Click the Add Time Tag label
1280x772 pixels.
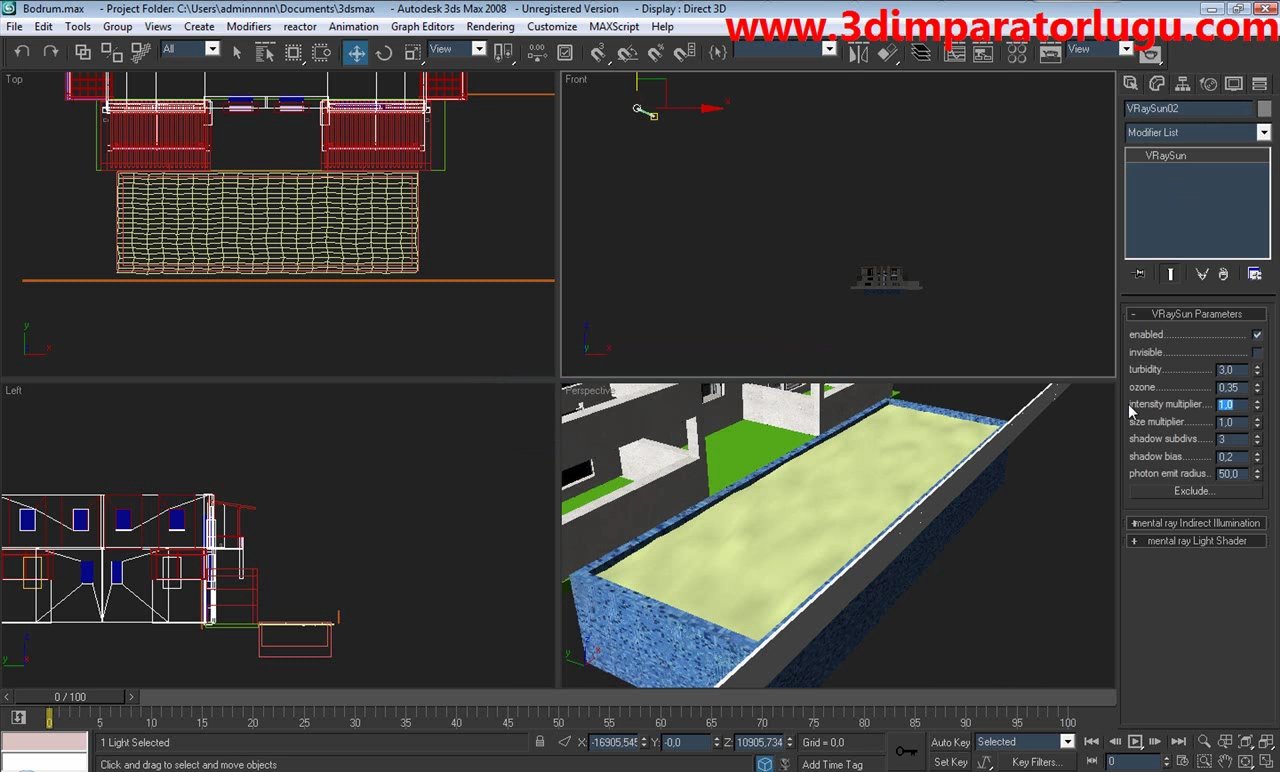point(832,765)
